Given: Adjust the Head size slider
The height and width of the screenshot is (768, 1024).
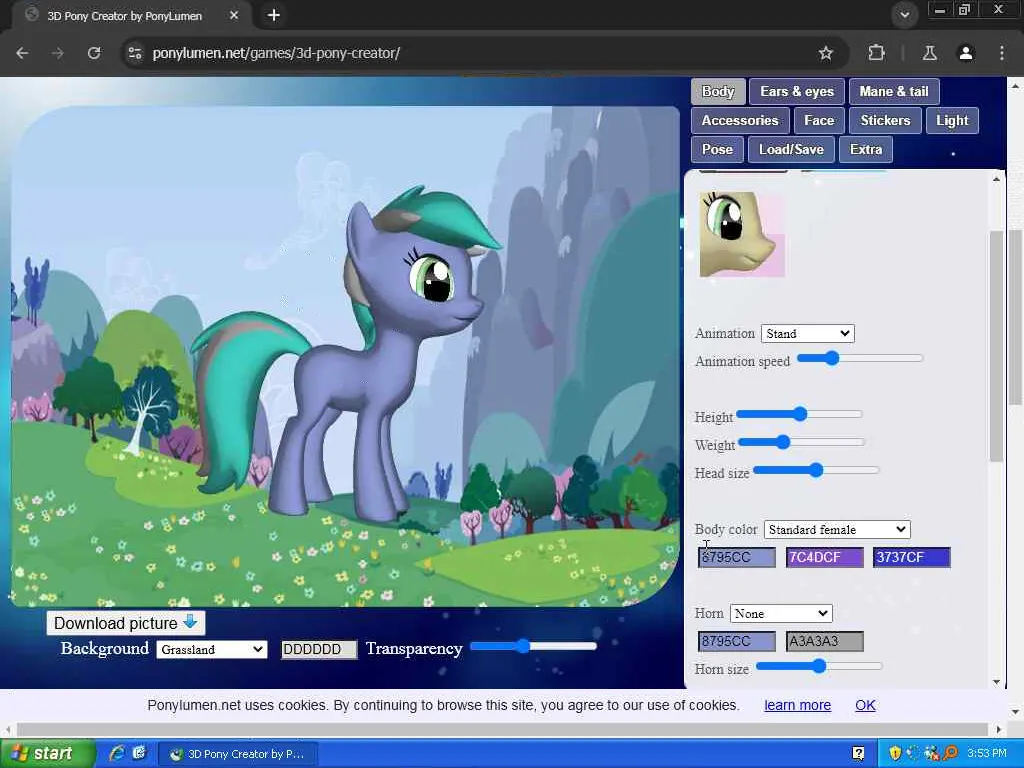Looking at the screenshot, I should (816, 470).
